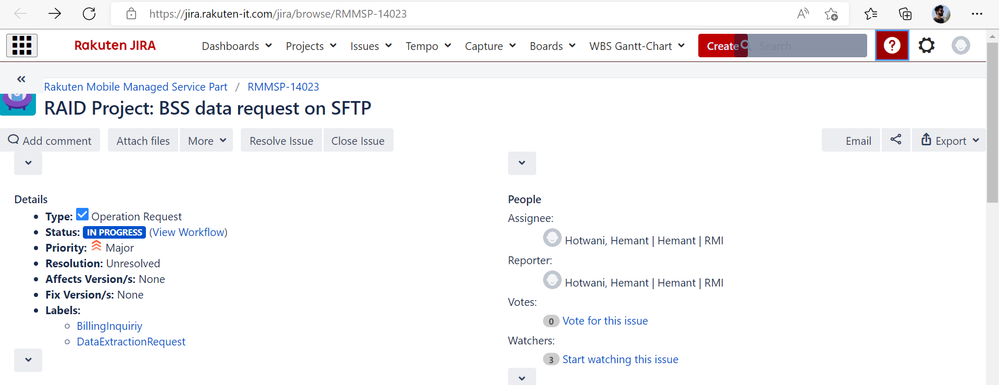Click Attach files button
The width and height of the screenshot is (999, 385).
tap(143, 140)
